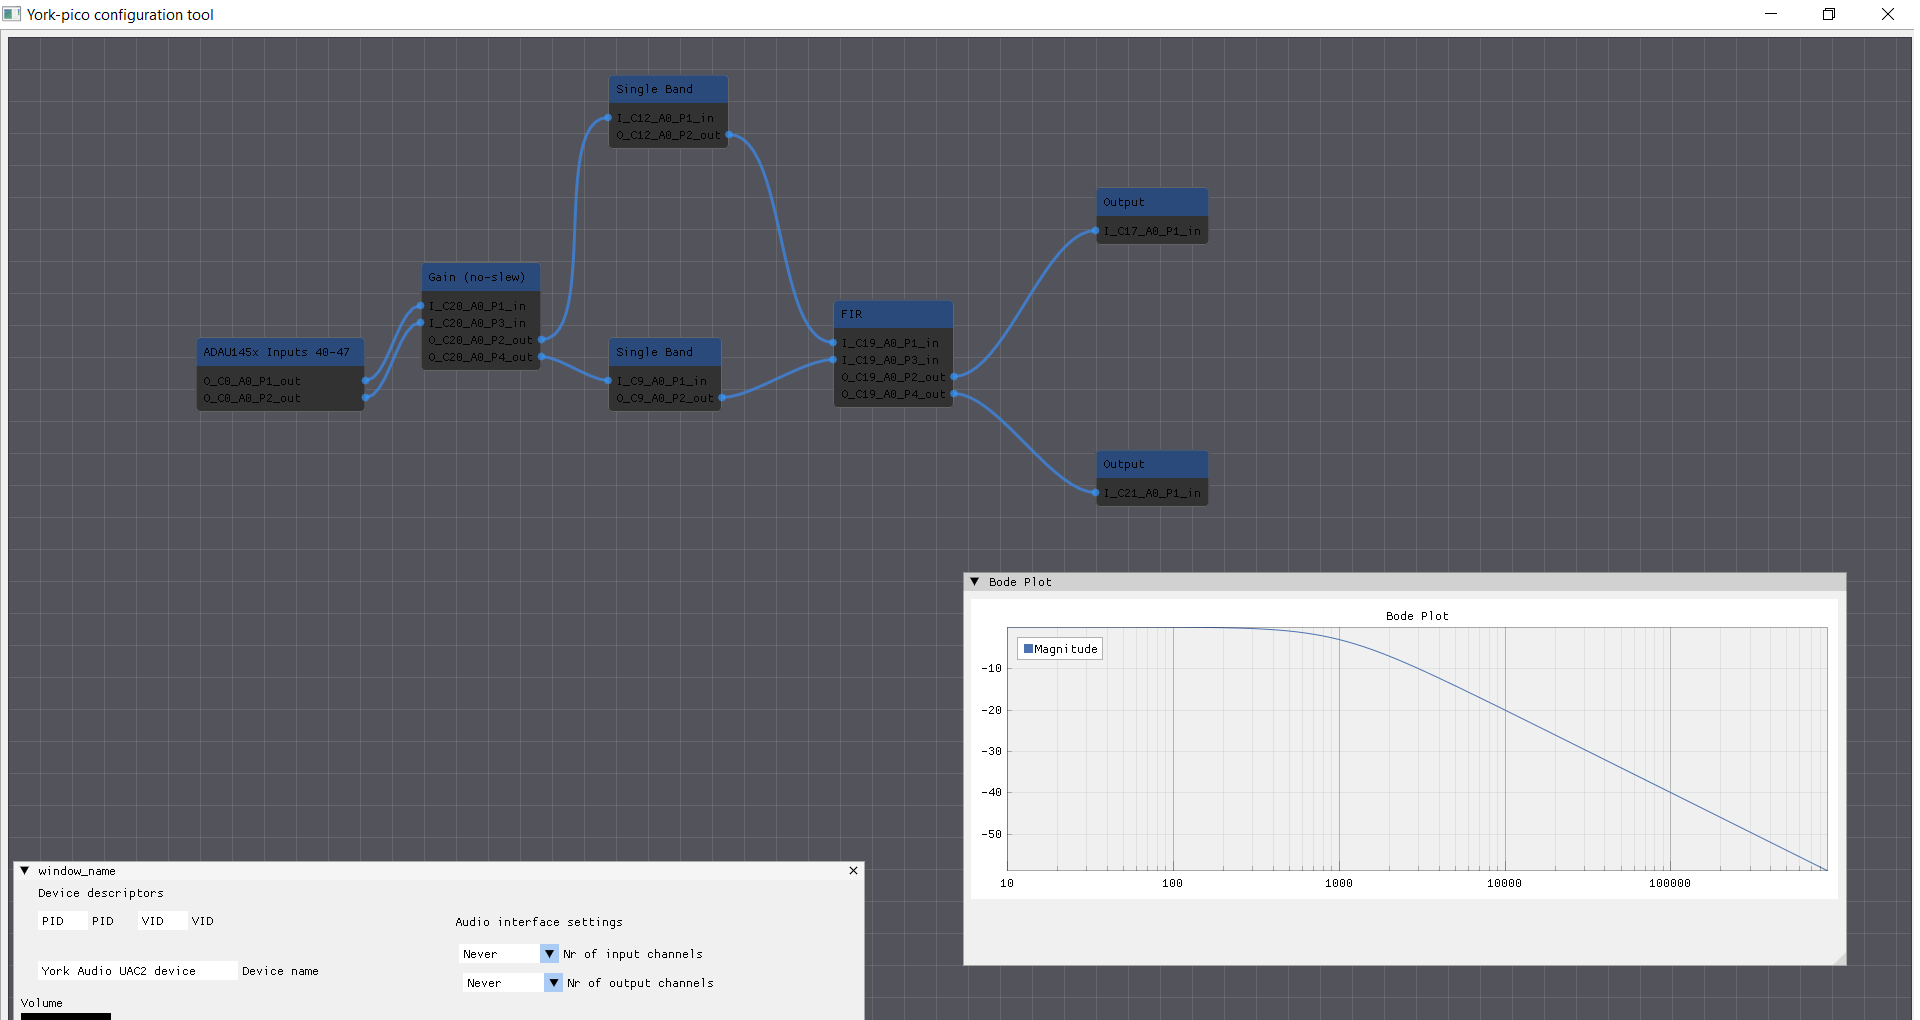Click the I_C19_A0_P1_in input pin
1920x1020 pixels.
(834, 343)
